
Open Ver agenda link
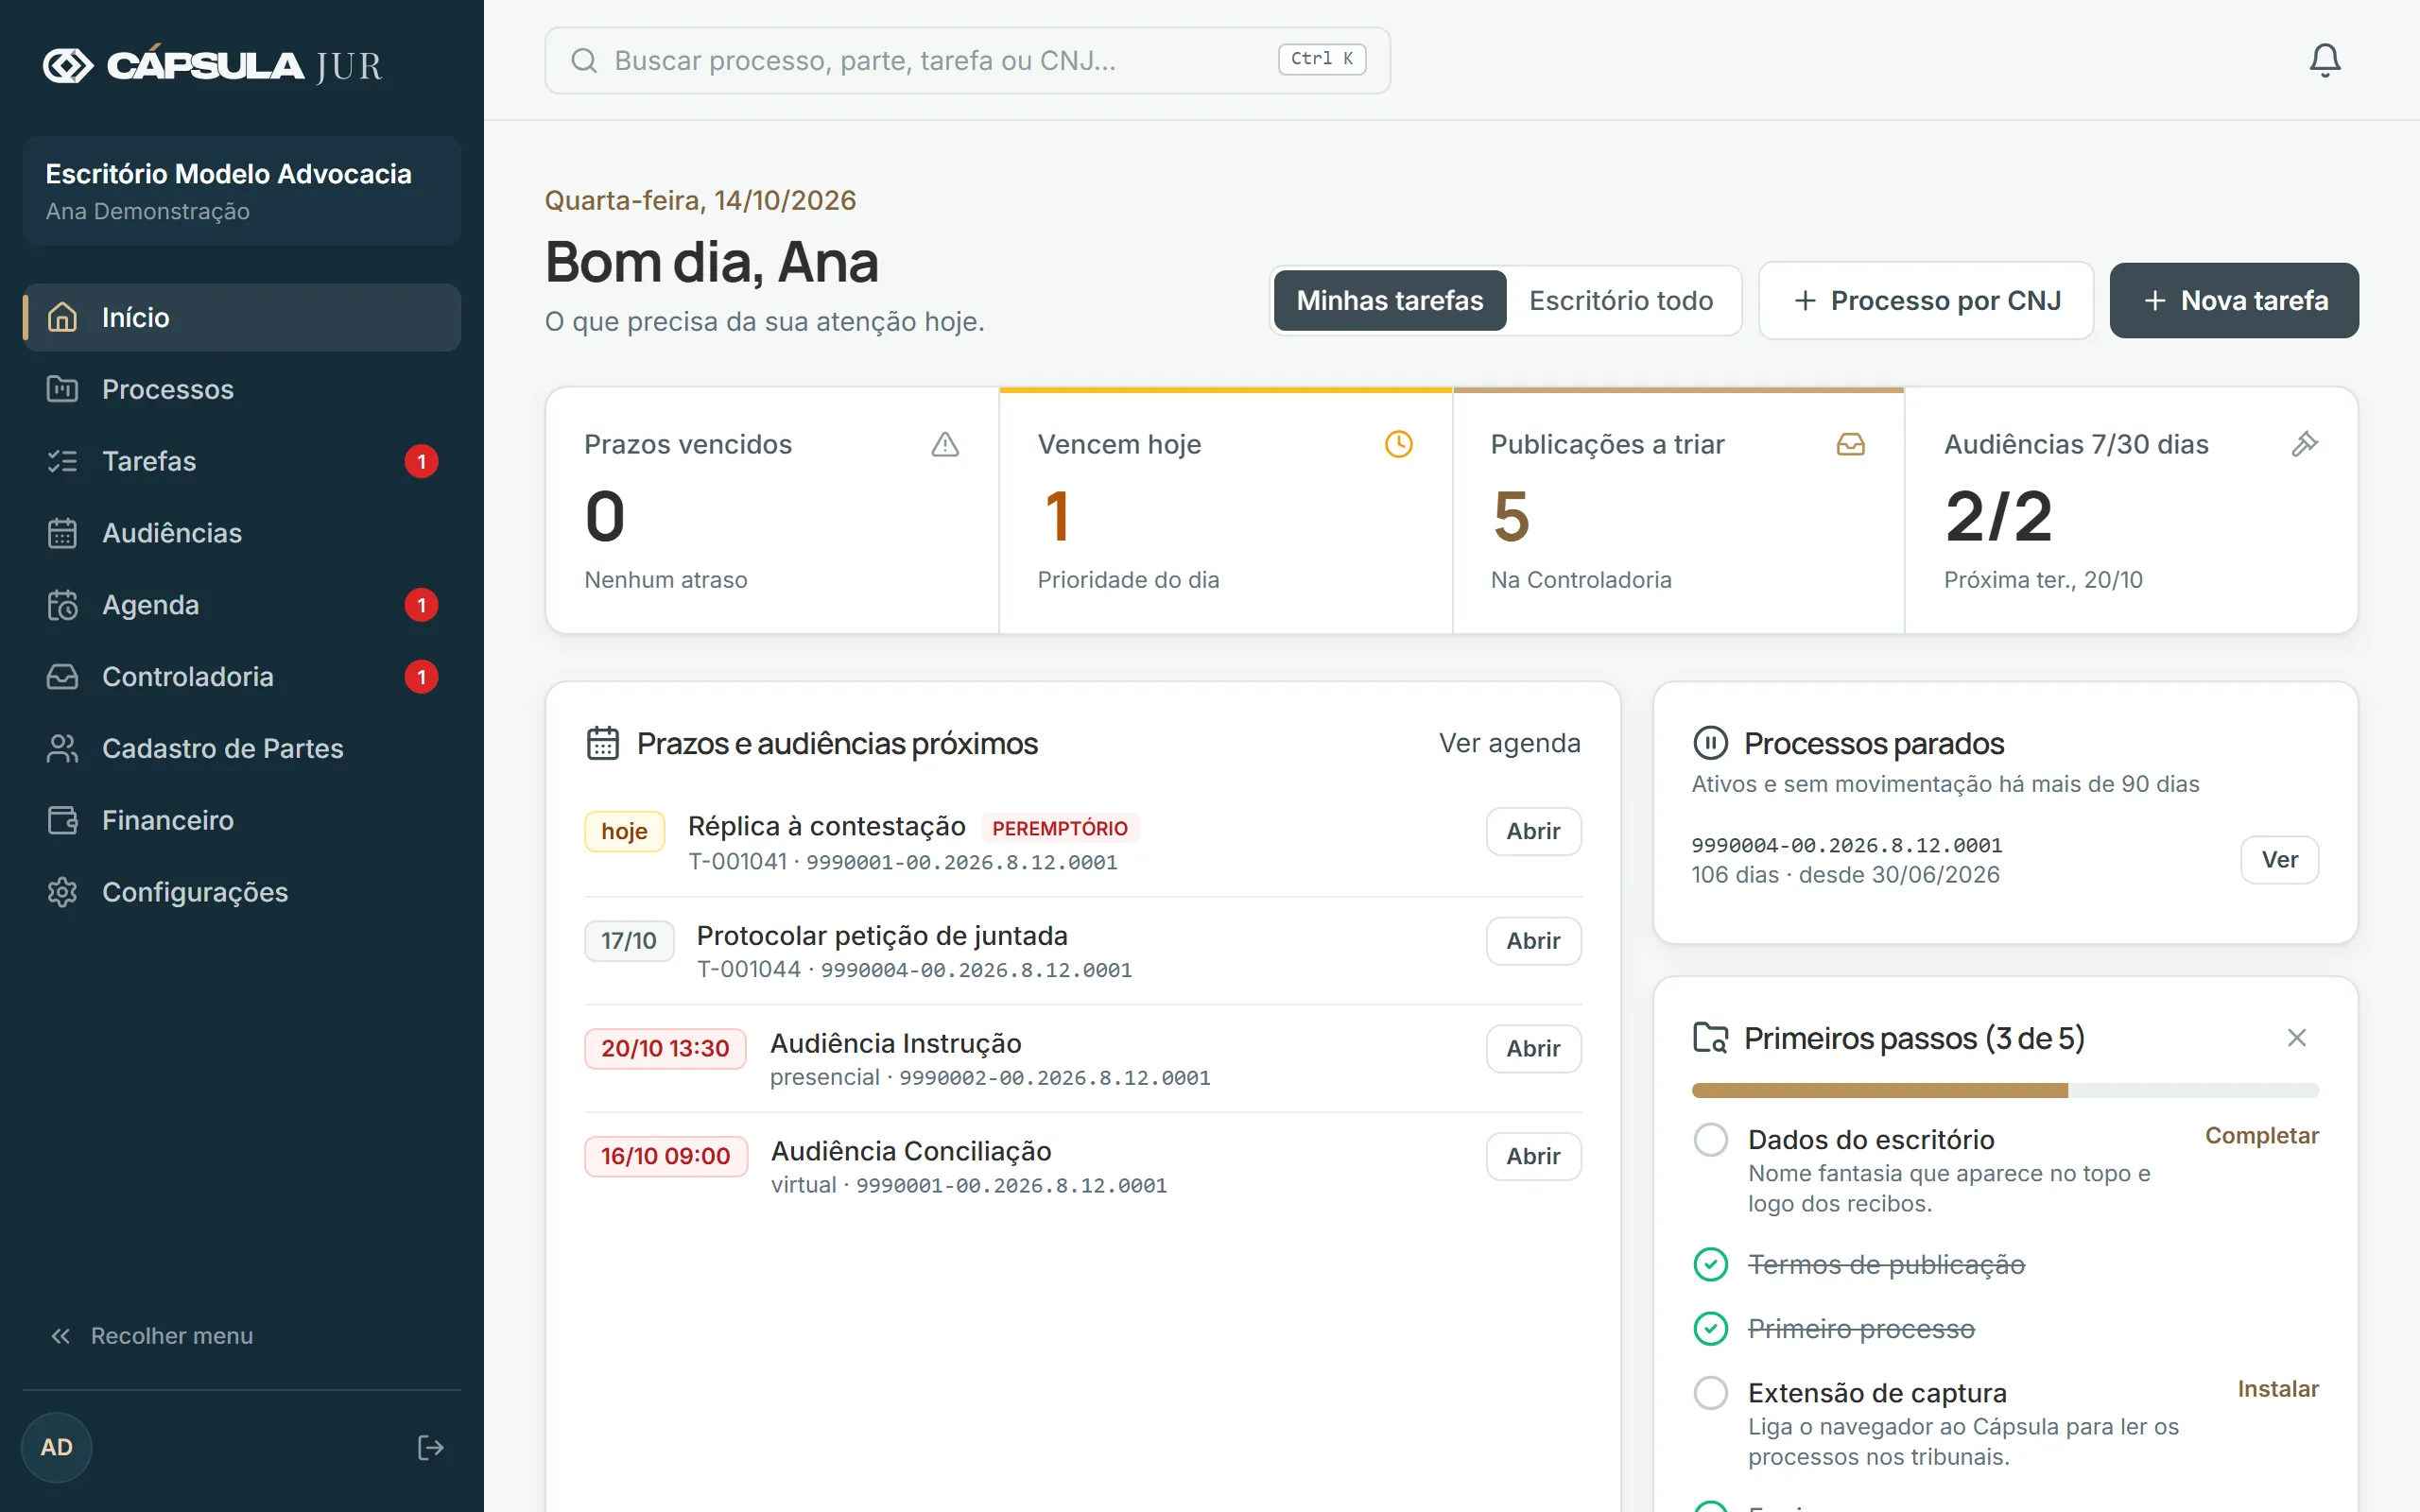click(1509, 743)
